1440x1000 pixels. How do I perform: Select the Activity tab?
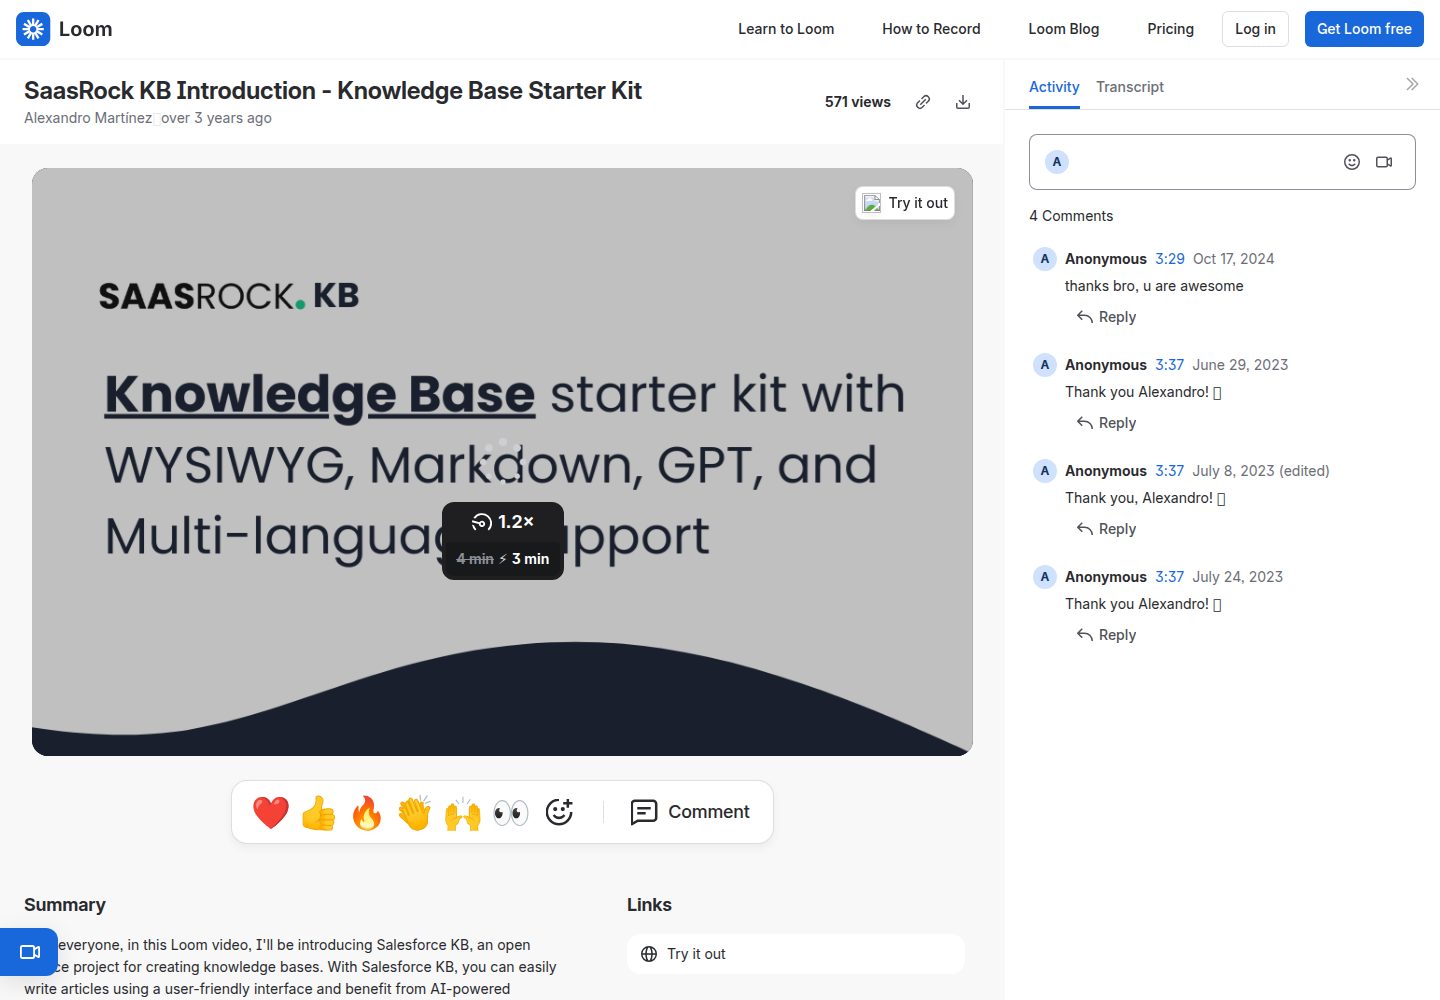coord(1054,87)
